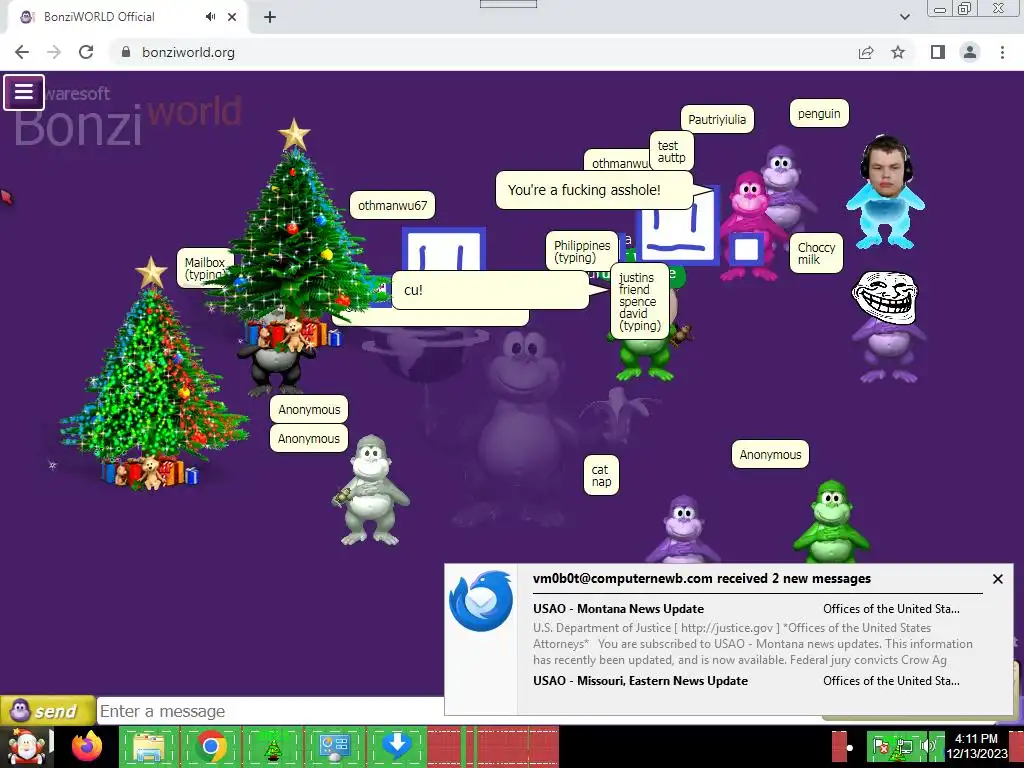The image size is (1024, 768).
Task: Mute the BonziWORLD tab audio
Action: click(x=210, y=17)
